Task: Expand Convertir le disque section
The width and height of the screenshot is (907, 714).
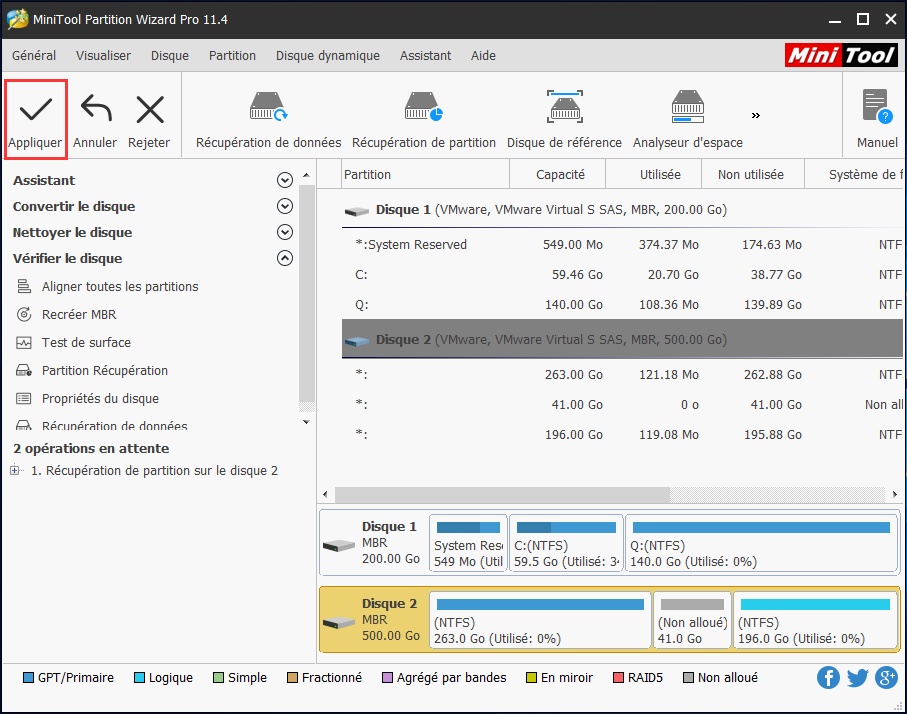Action: [285, 207]
